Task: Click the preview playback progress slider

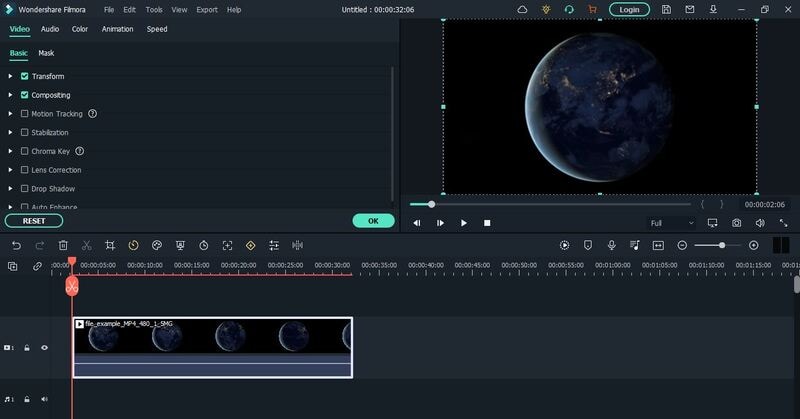Action: pos(550,204)
